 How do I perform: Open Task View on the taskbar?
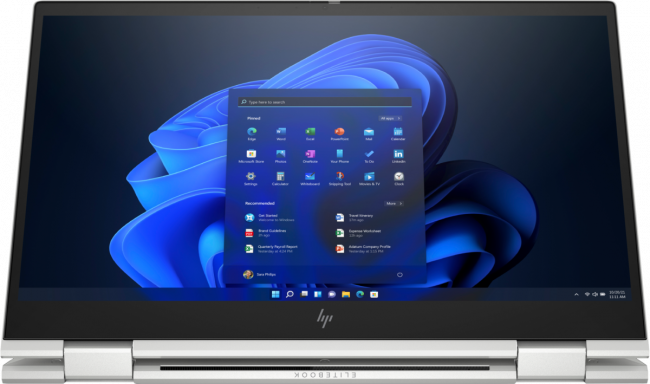(304, 294)
